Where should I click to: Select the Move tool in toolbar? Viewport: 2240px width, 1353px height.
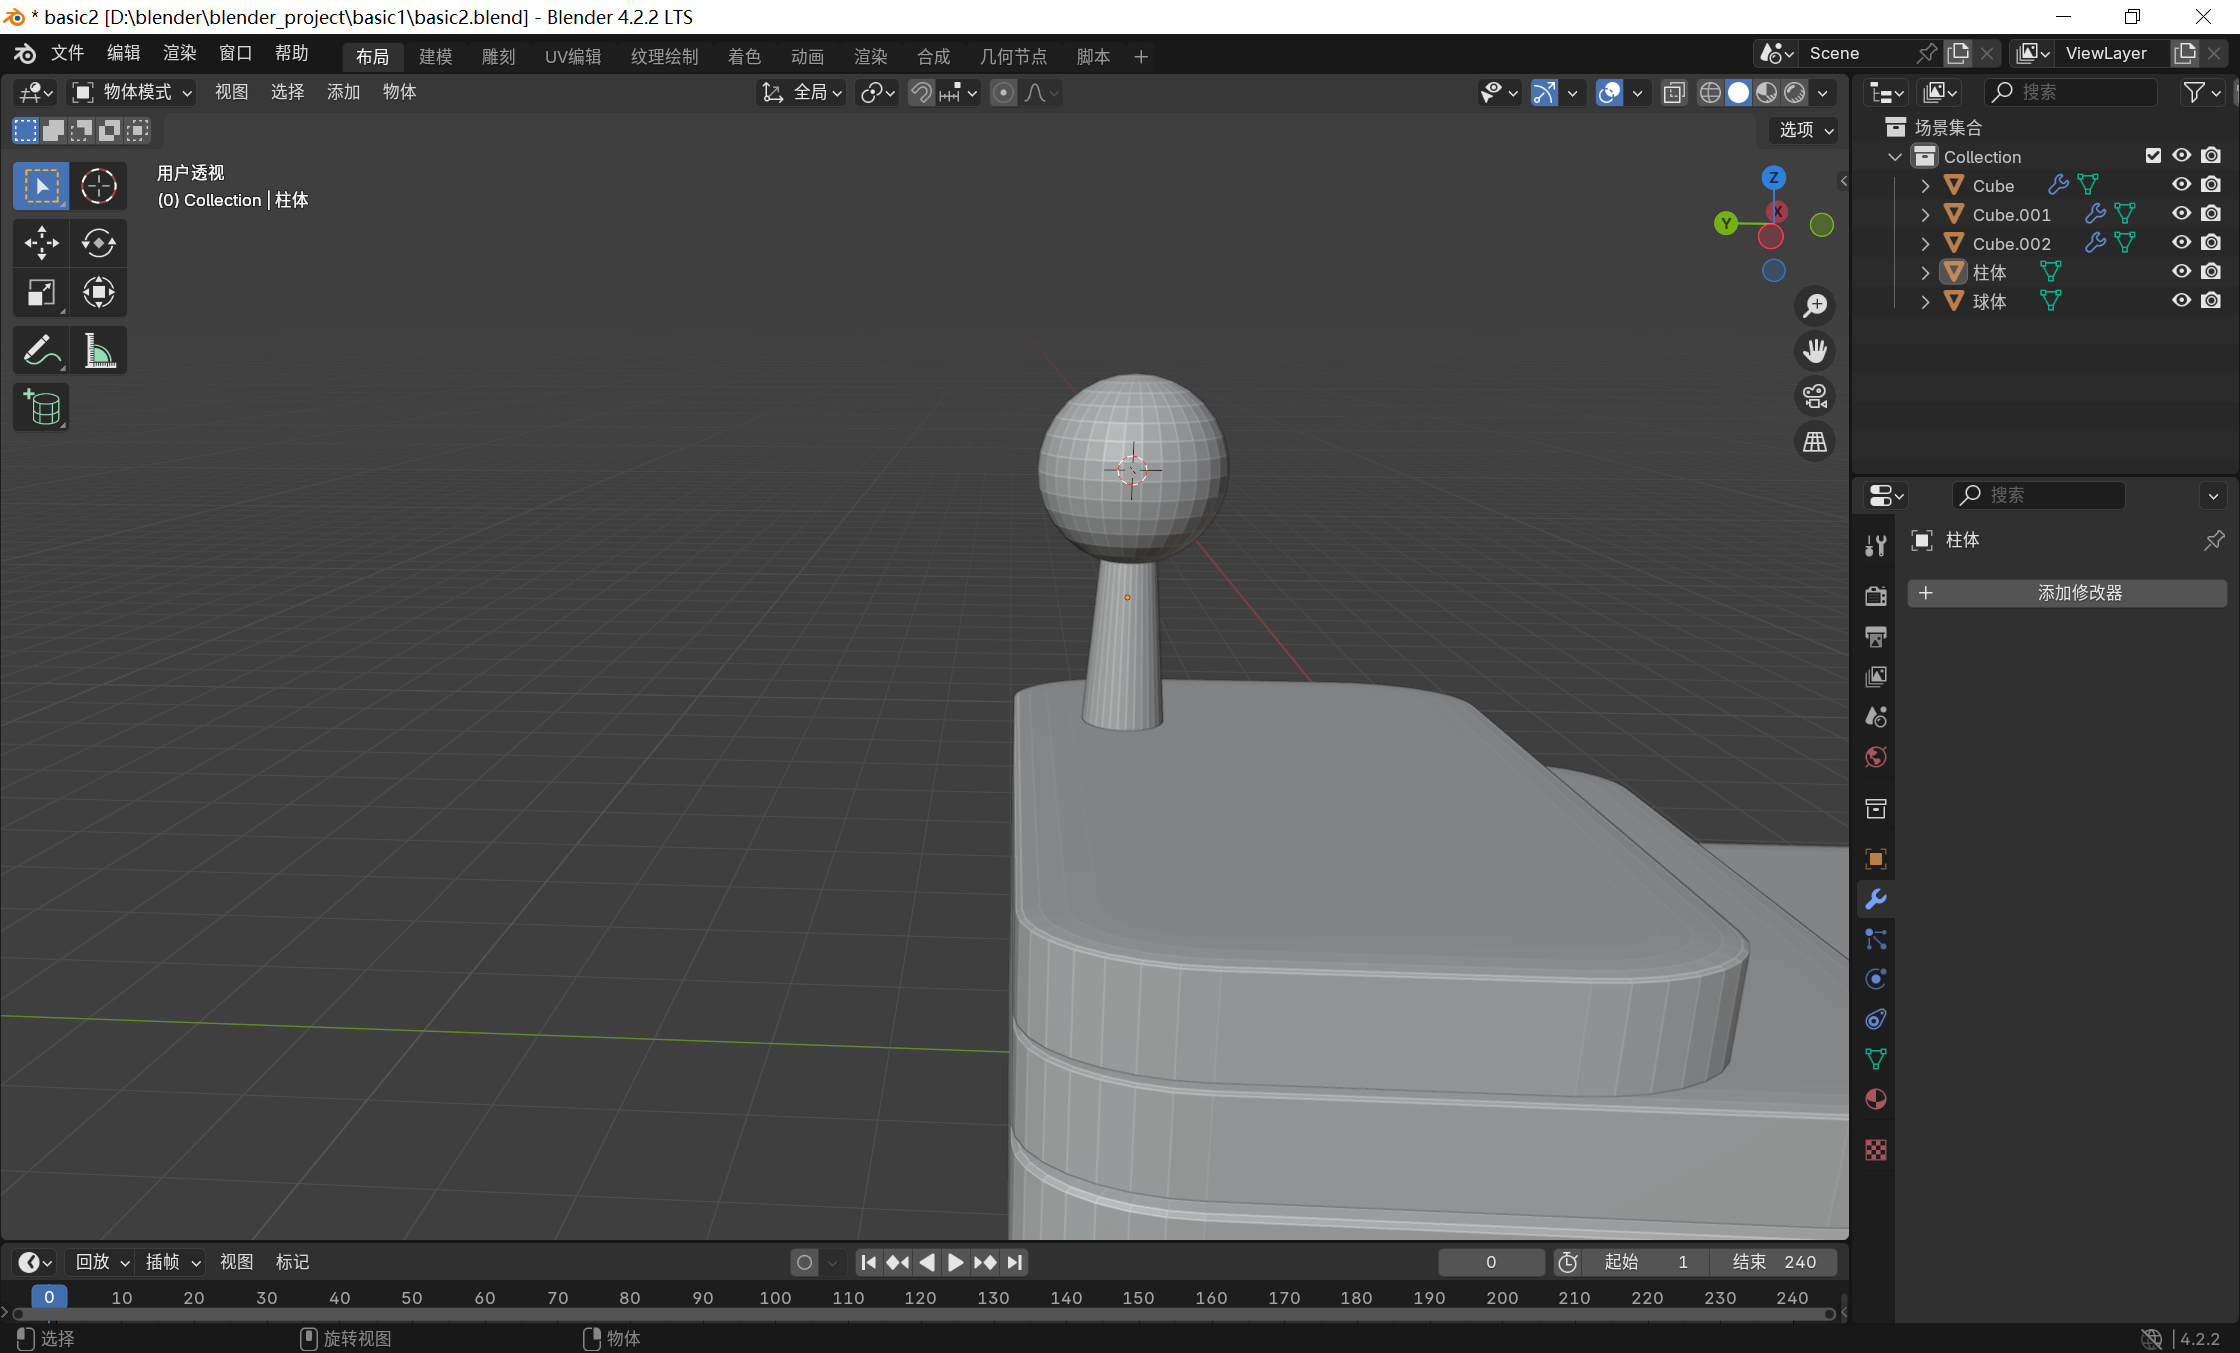coord(41,243)
